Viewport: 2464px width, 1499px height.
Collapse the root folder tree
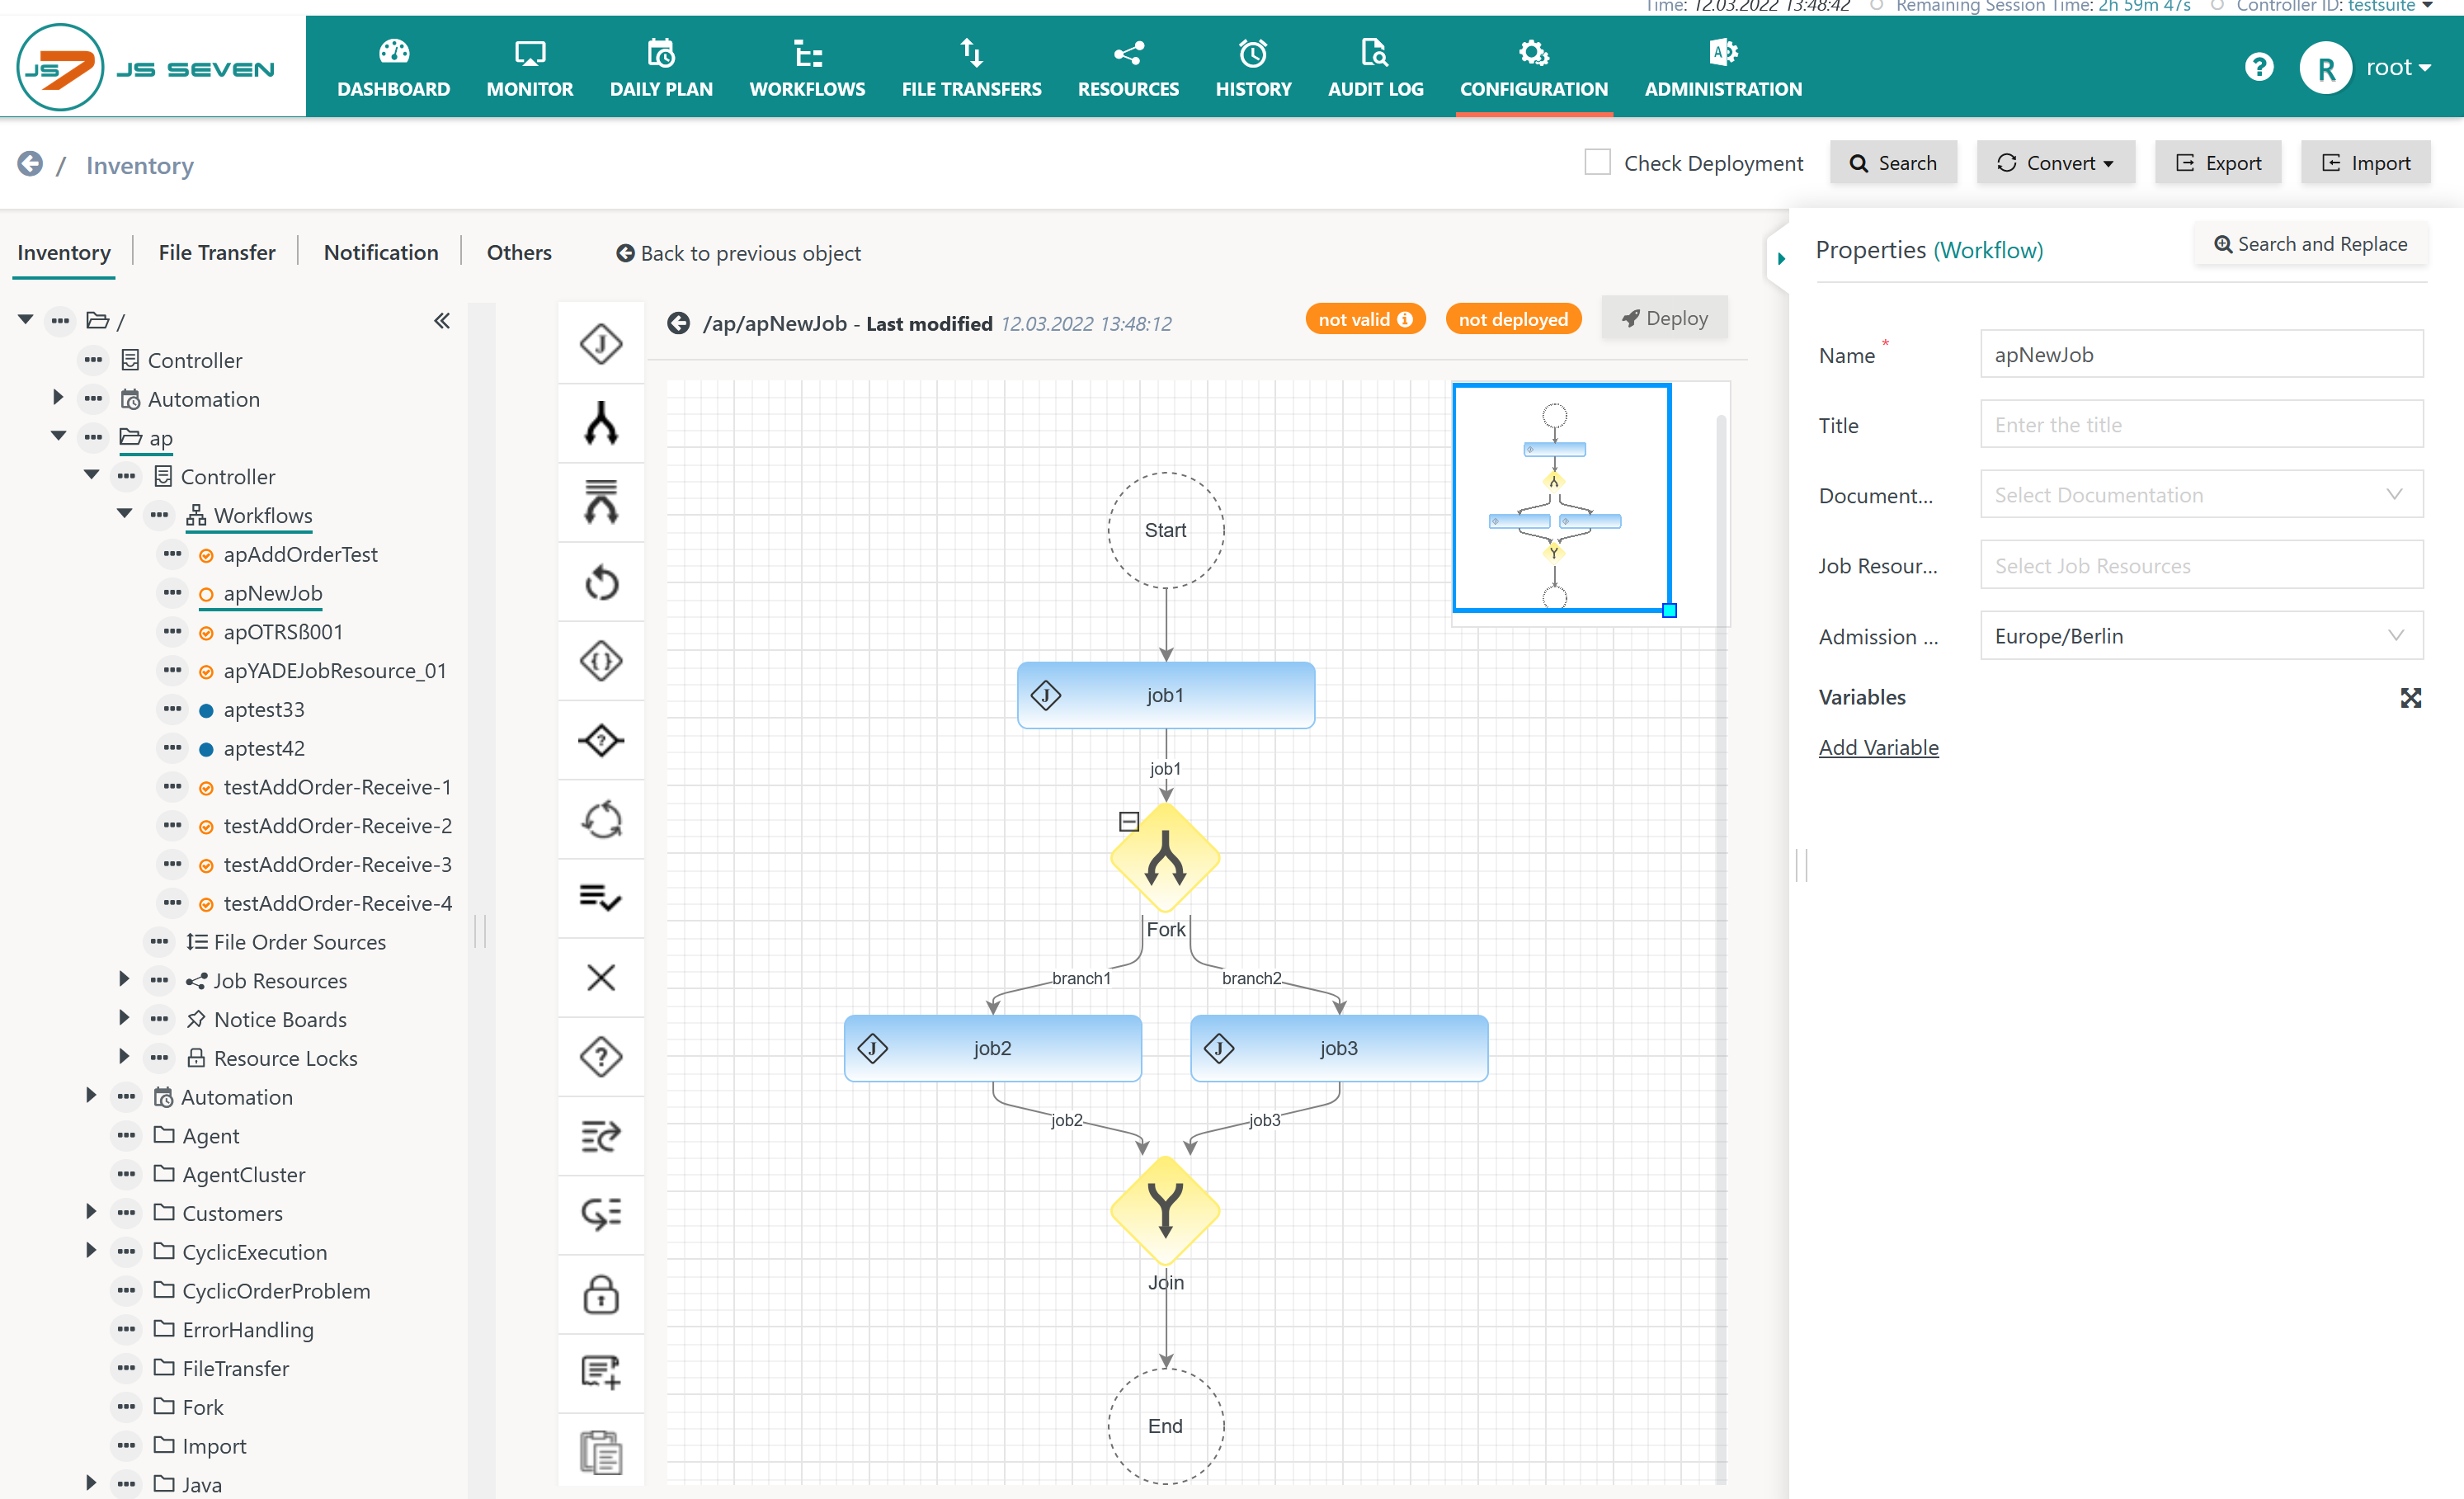tap(26, 320)
